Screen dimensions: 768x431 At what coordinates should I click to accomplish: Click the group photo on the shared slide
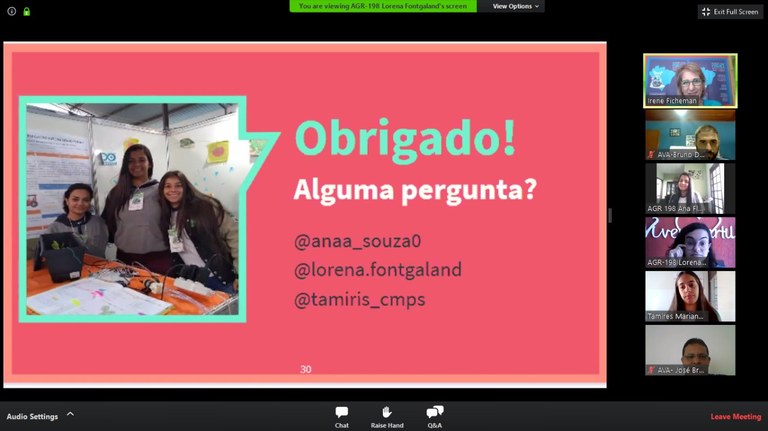[133, 208]
